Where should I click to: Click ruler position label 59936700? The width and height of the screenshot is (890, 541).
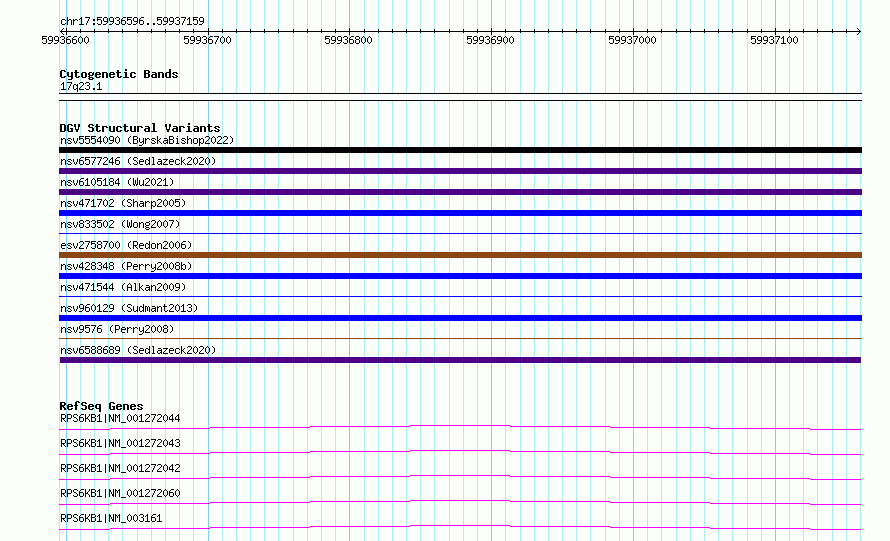point(207,40)
